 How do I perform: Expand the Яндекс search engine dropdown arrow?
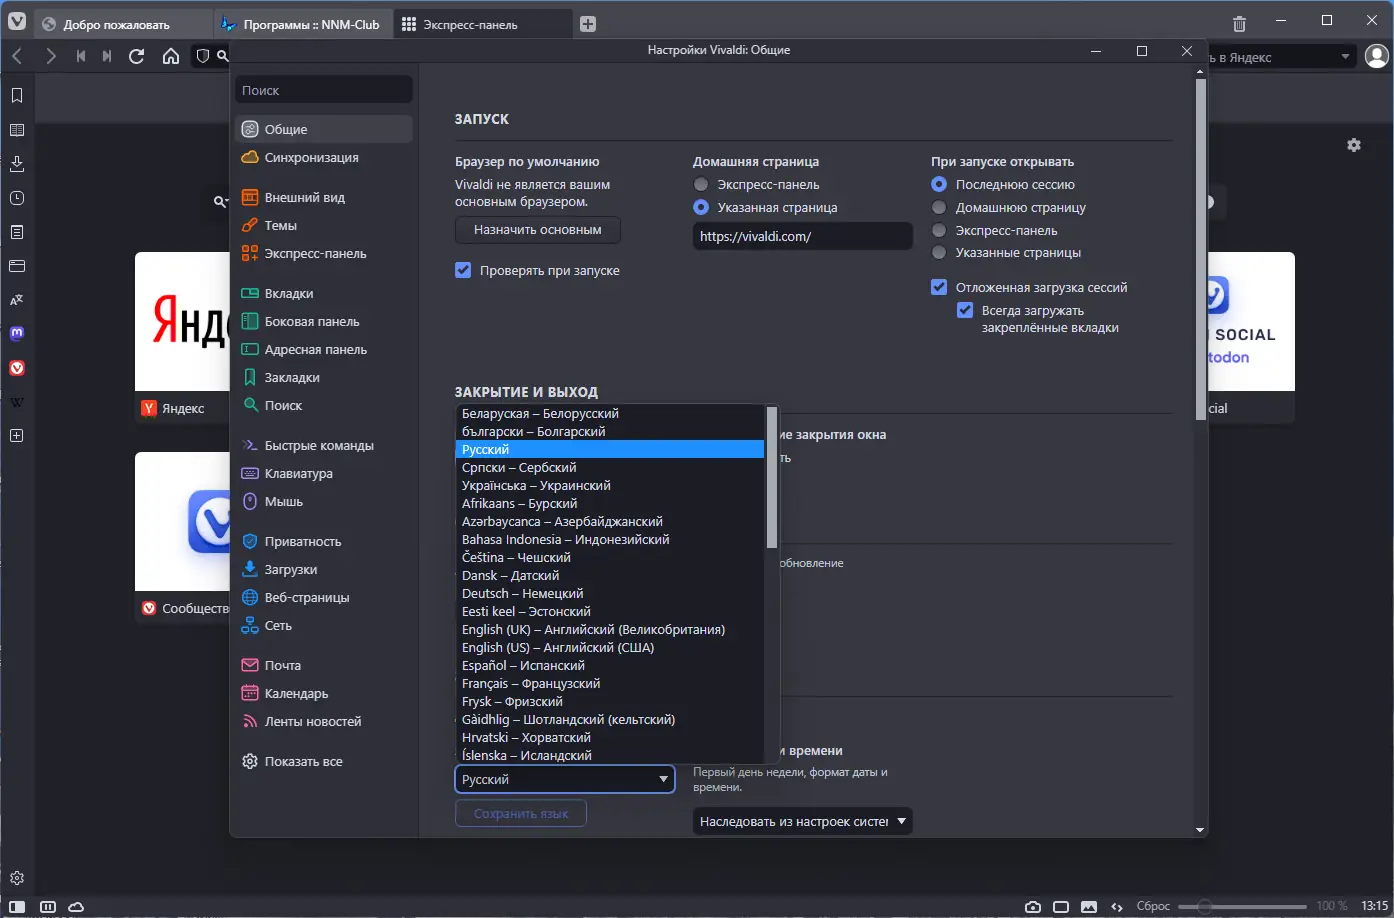pyautogui.click(x=1345, y=57)
